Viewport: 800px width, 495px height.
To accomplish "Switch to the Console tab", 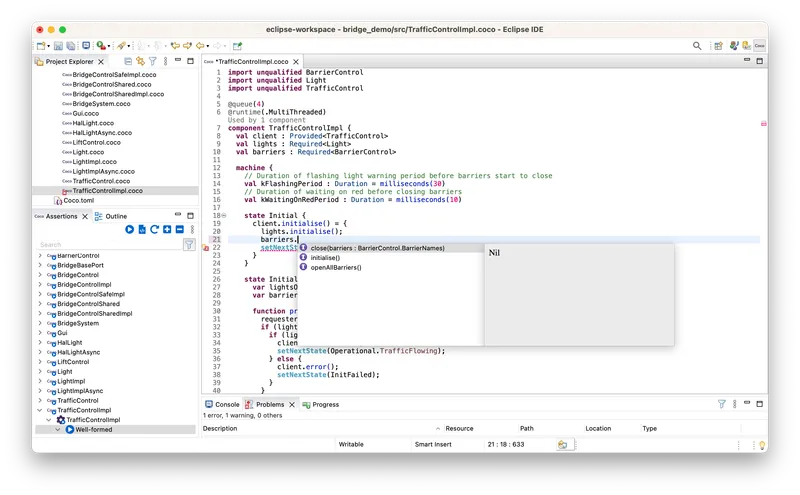I will coord(226,404).
